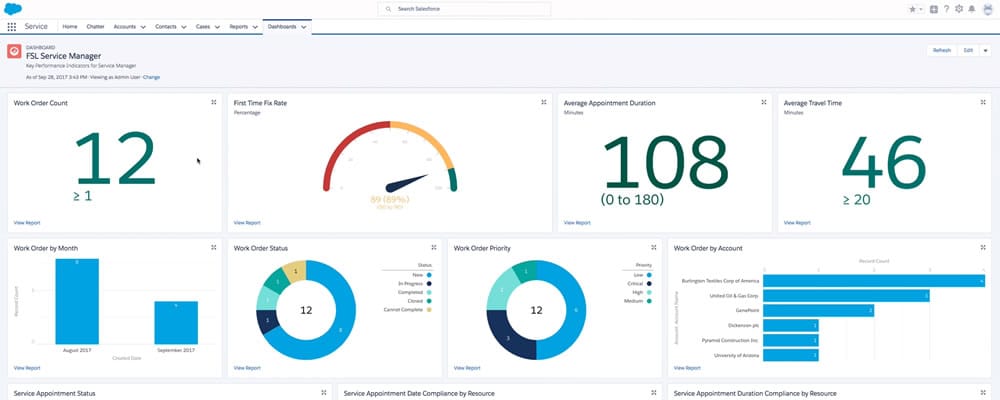Screen dimensions: 1000x400
Task: Open the Help question mark icon
Action: [x=946, y=9]
